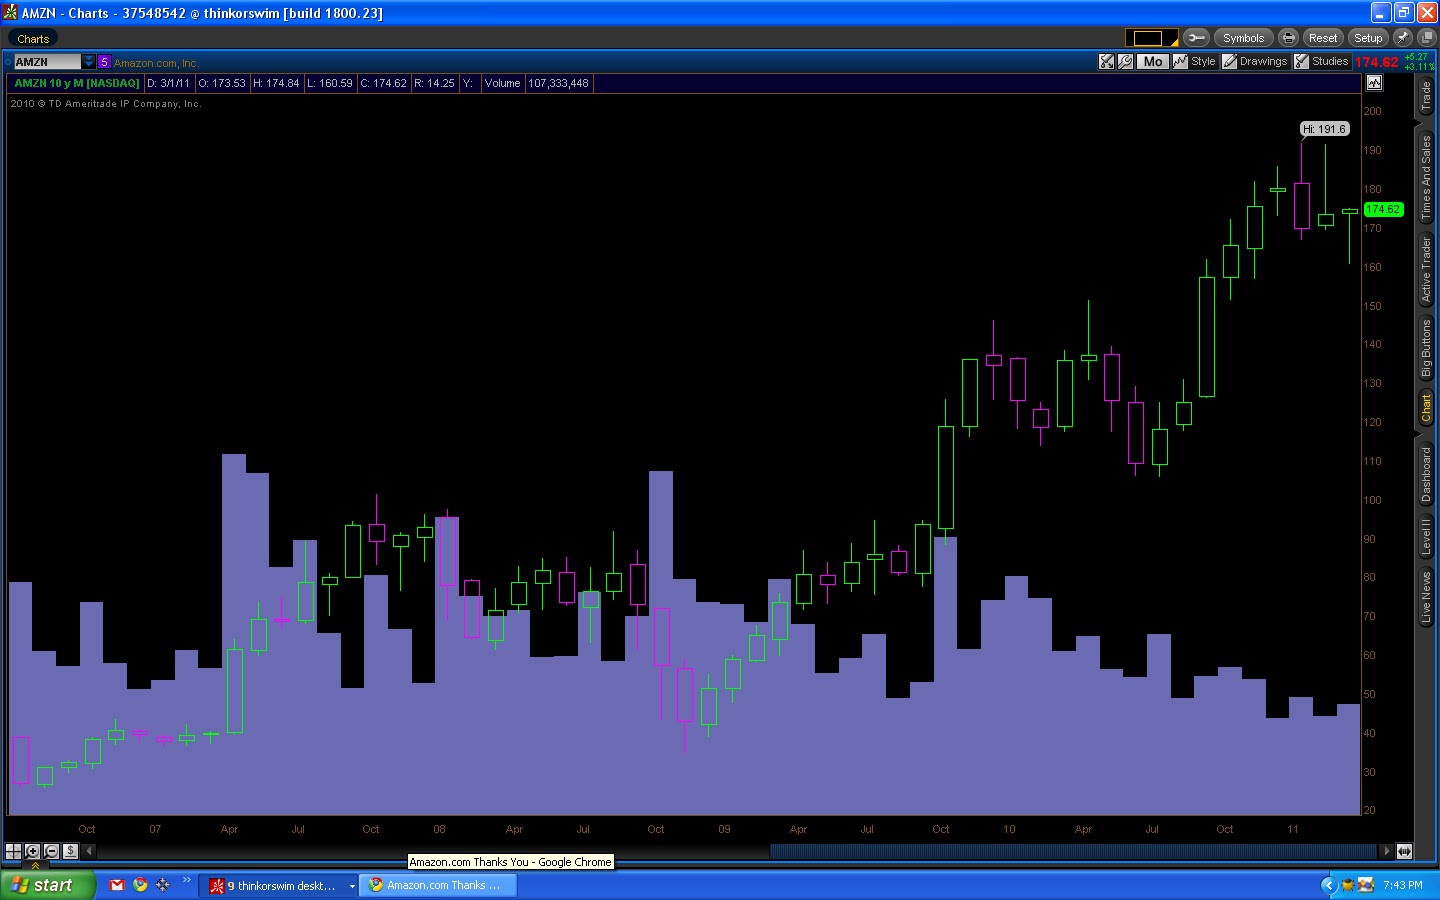Open the Style menu
The height and width of the screenshot is (900, 1440).
[1195, 62]
